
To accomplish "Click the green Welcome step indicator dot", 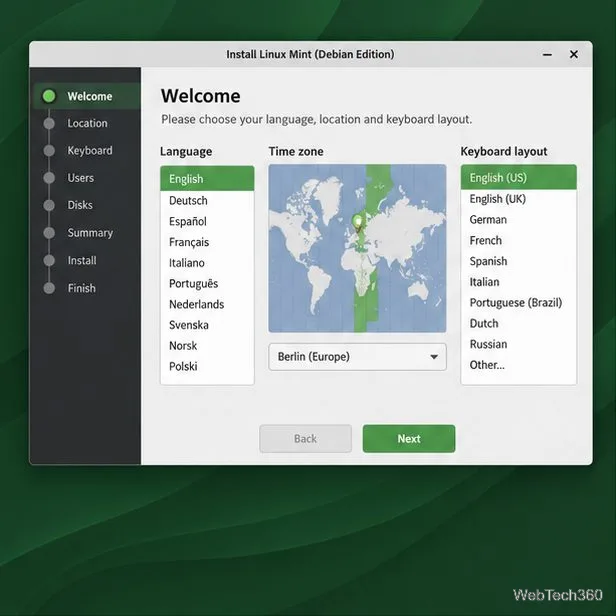I will [x=49, y=96].
